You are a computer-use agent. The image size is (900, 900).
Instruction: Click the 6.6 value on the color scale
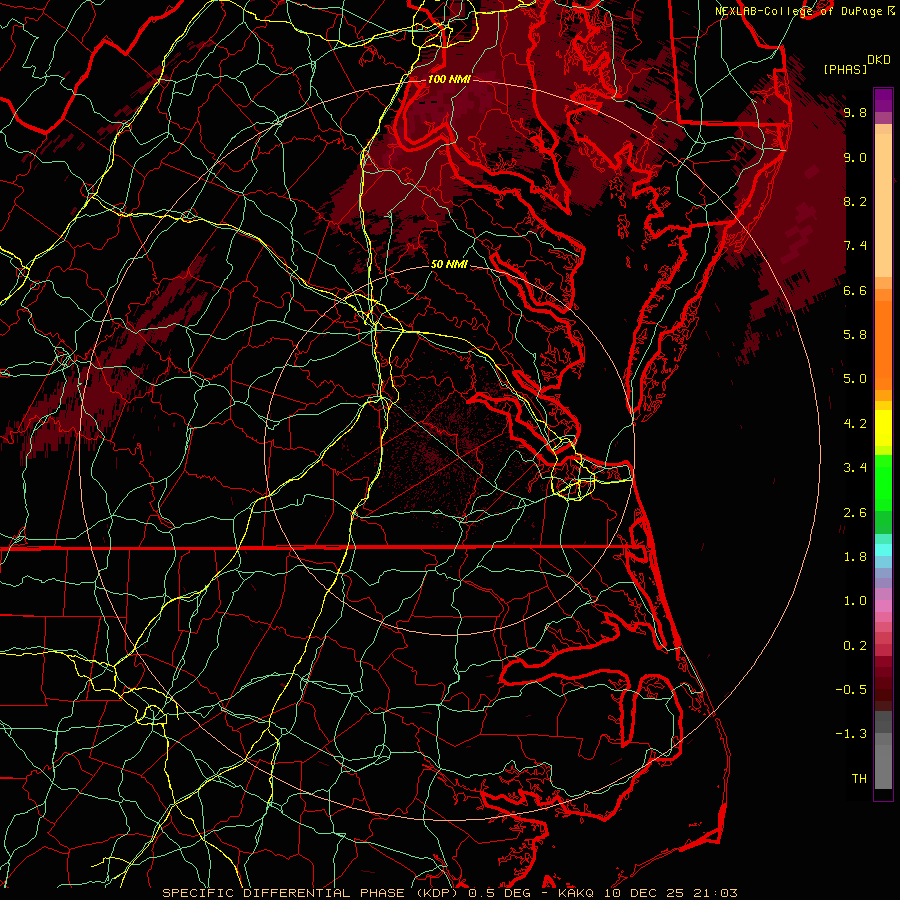tap(855, 290)
